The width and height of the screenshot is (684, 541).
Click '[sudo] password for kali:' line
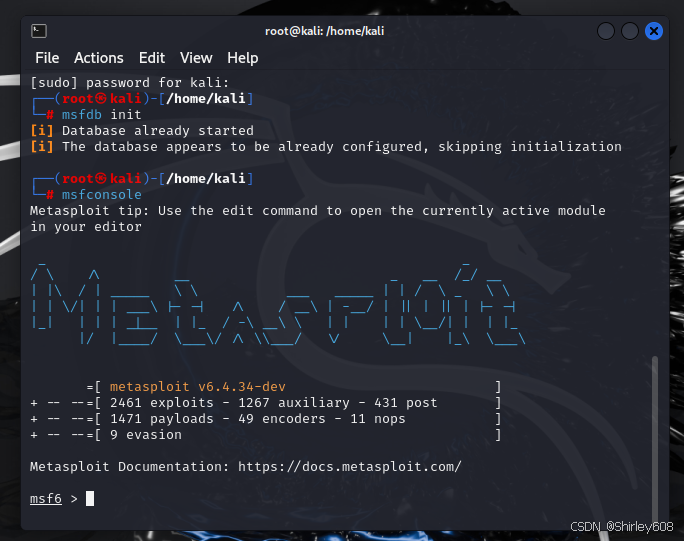coord(129,82)
